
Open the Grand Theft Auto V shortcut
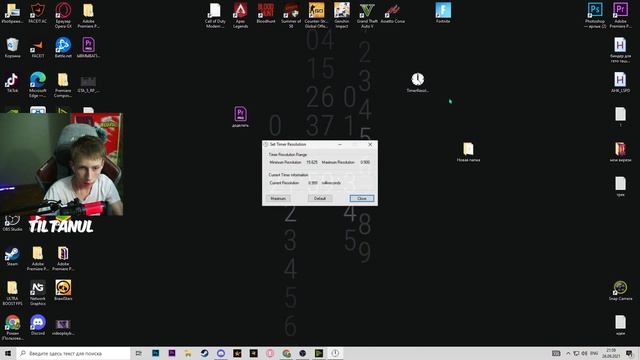(x=367, y=15)
